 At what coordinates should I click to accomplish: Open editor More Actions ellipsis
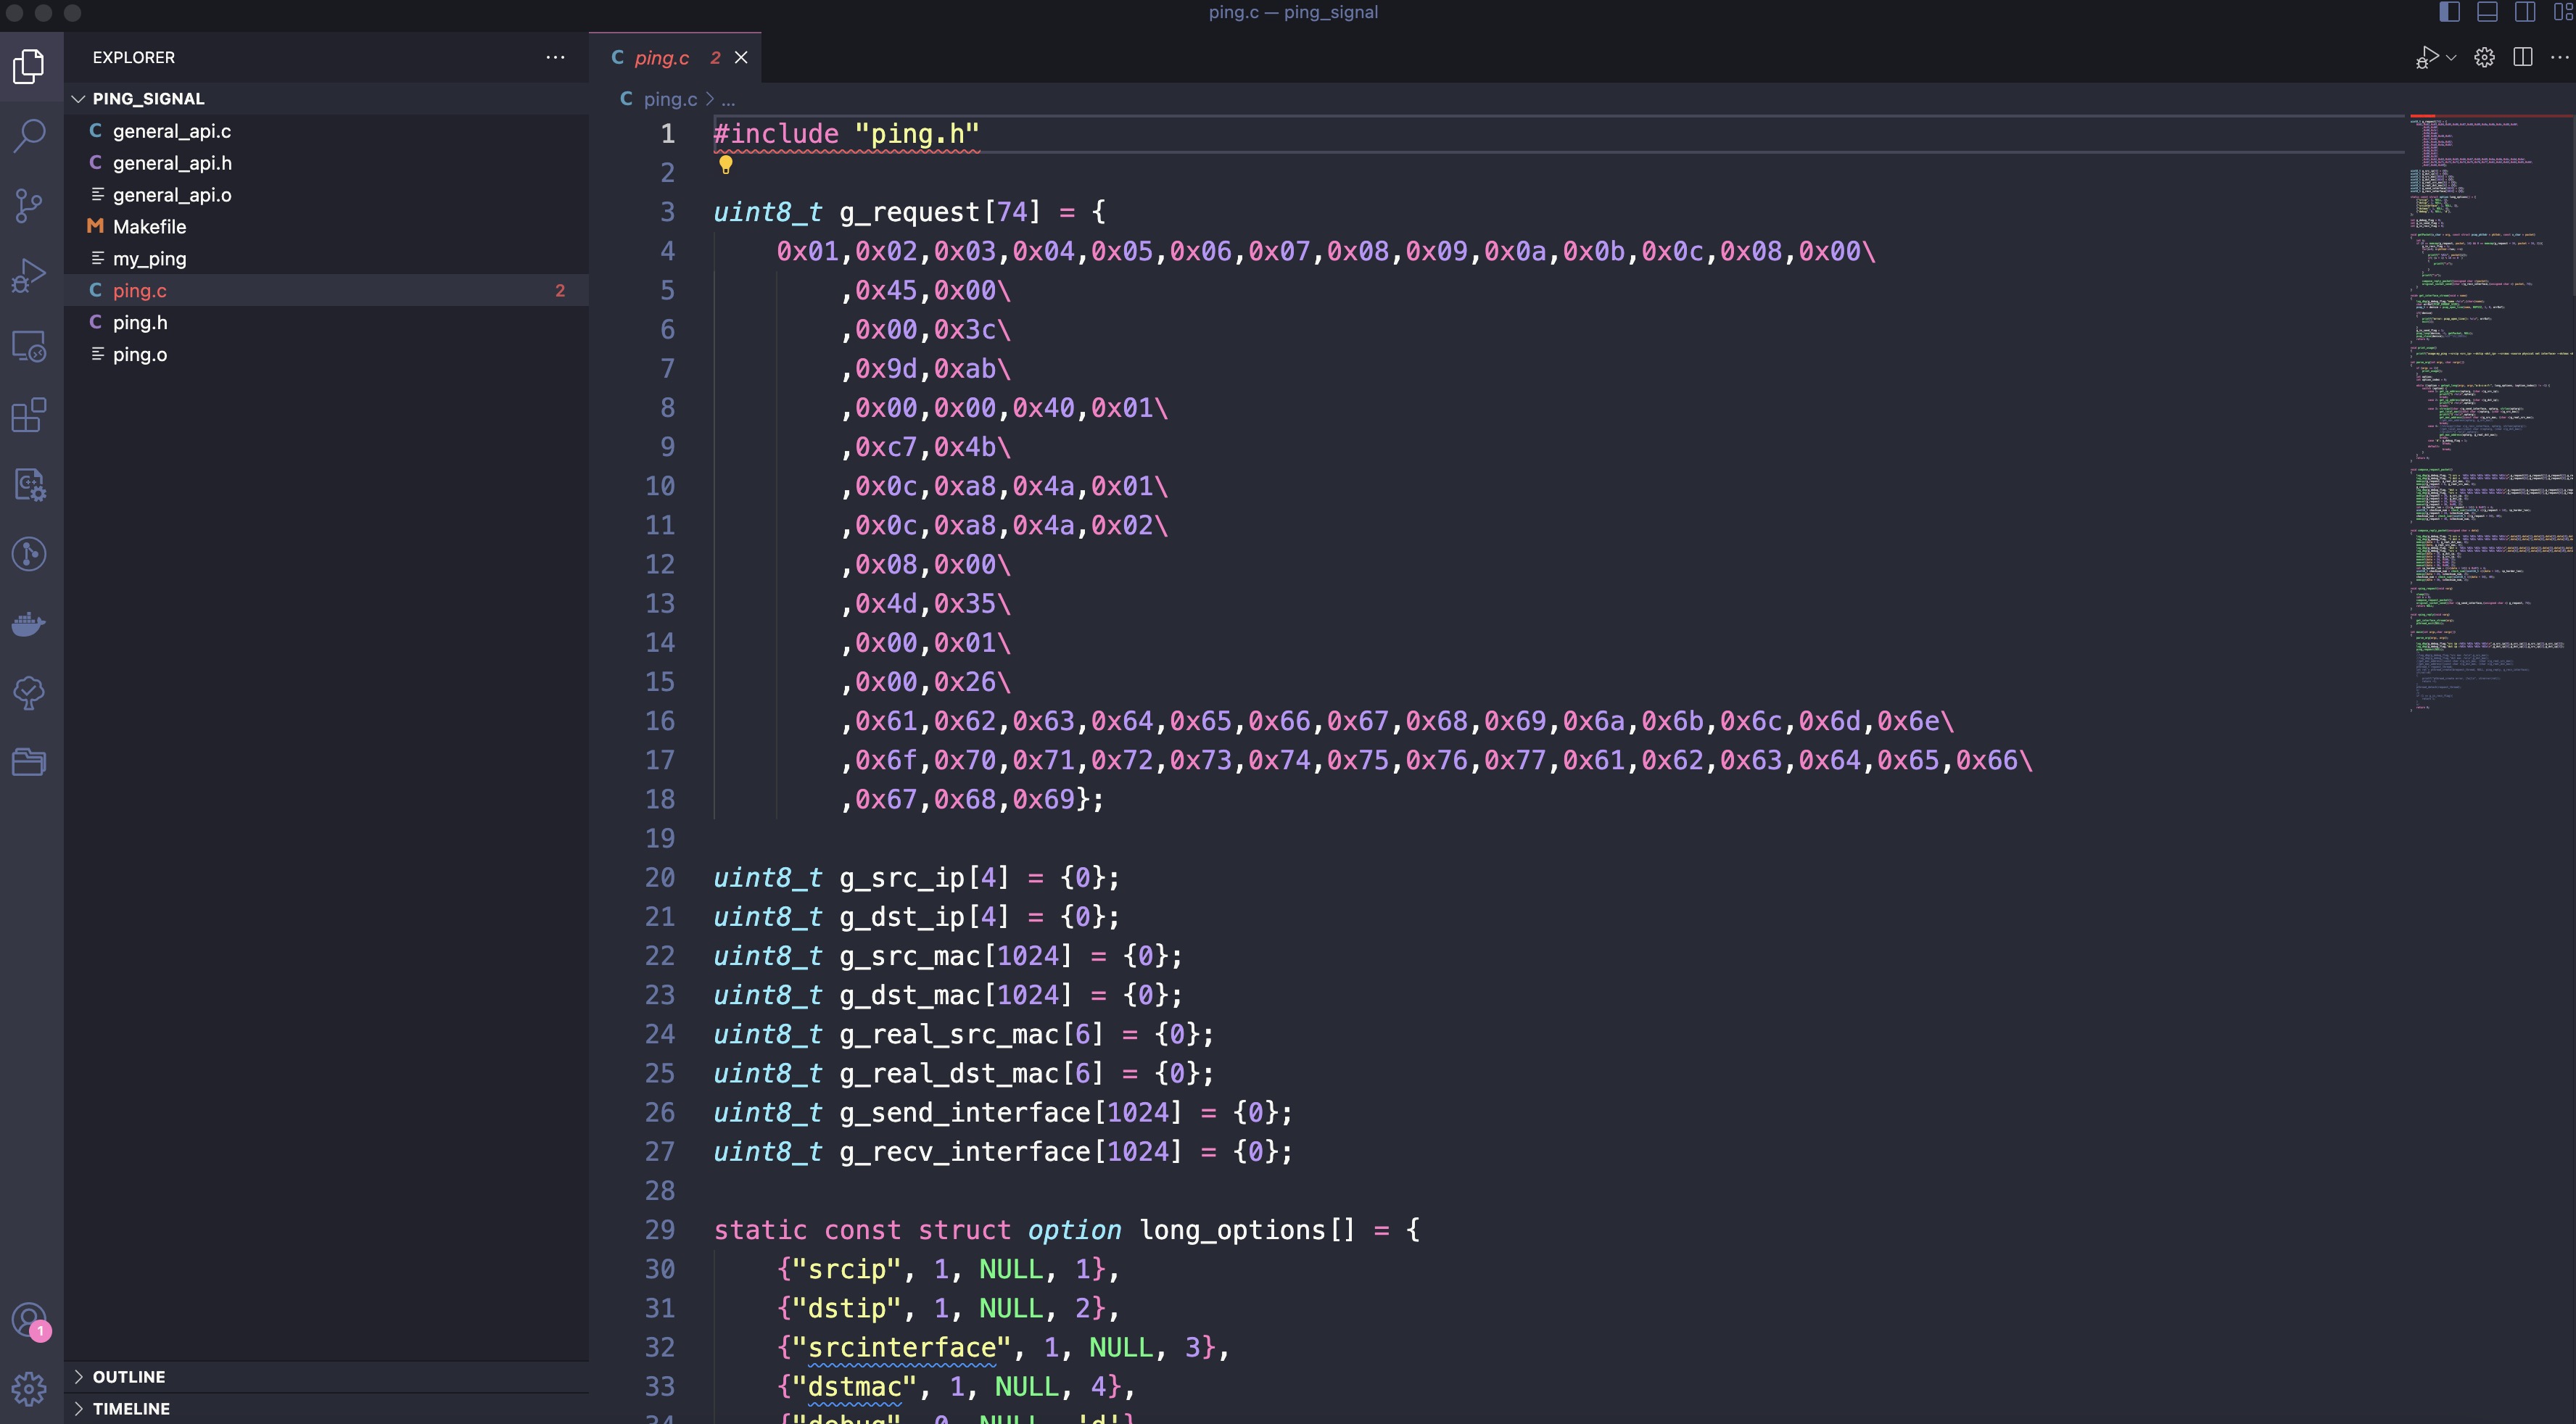click(2559, 57)
